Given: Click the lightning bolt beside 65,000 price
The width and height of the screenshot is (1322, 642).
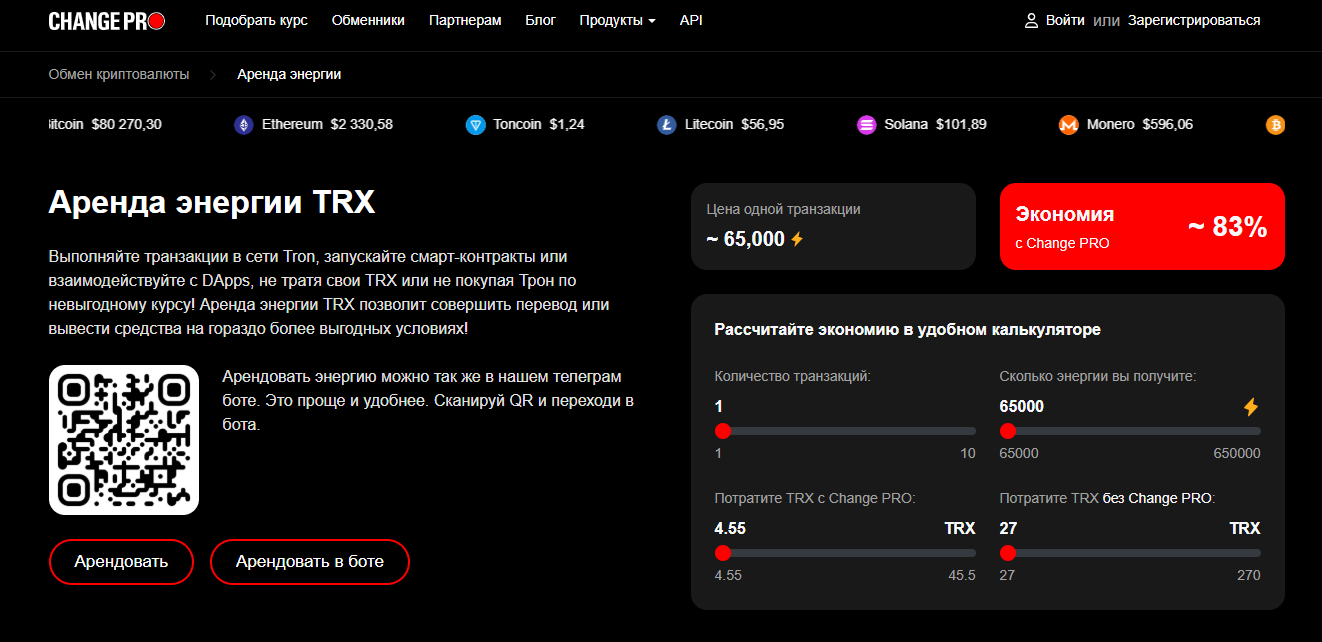Looking at the screenshot, I should pos(797,239).
